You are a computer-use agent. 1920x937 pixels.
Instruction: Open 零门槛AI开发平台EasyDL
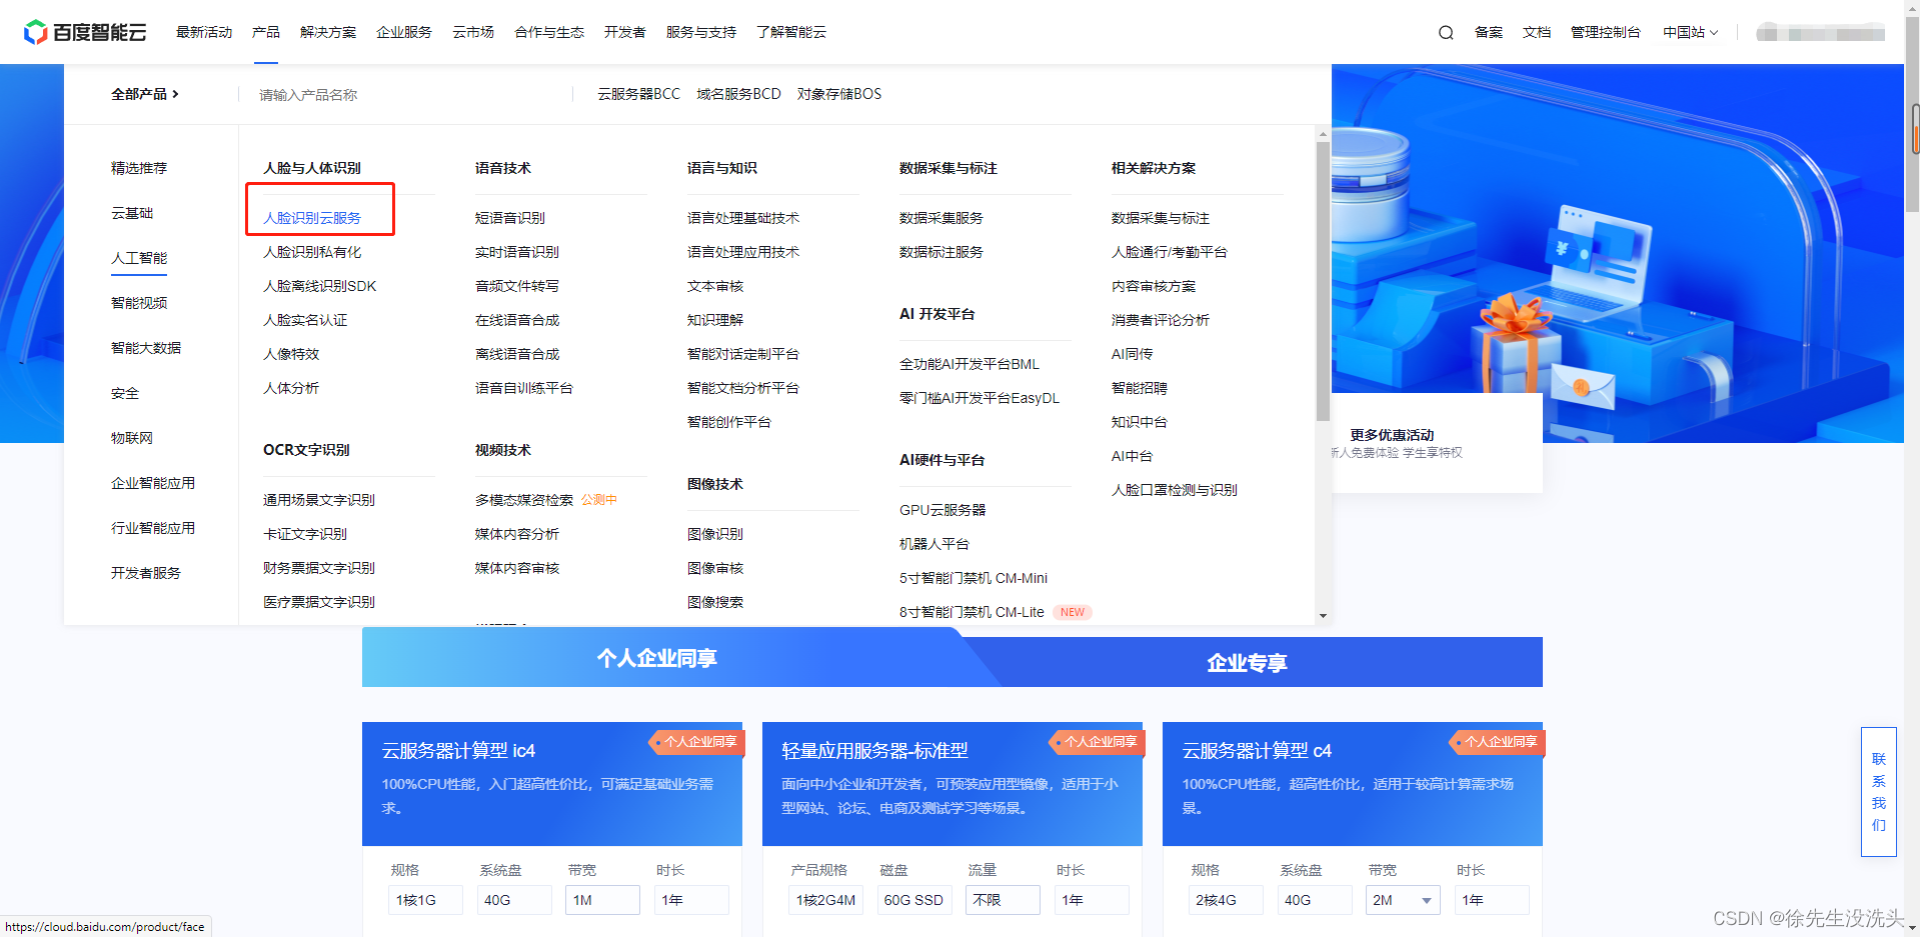click(979, 398)
